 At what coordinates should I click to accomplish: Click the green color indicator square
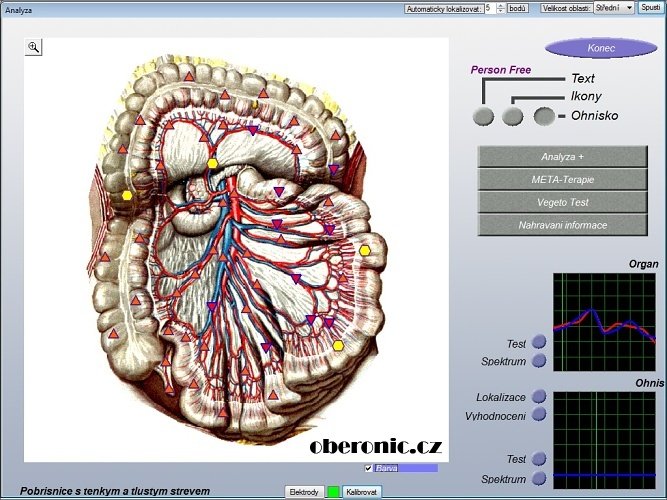333,492
